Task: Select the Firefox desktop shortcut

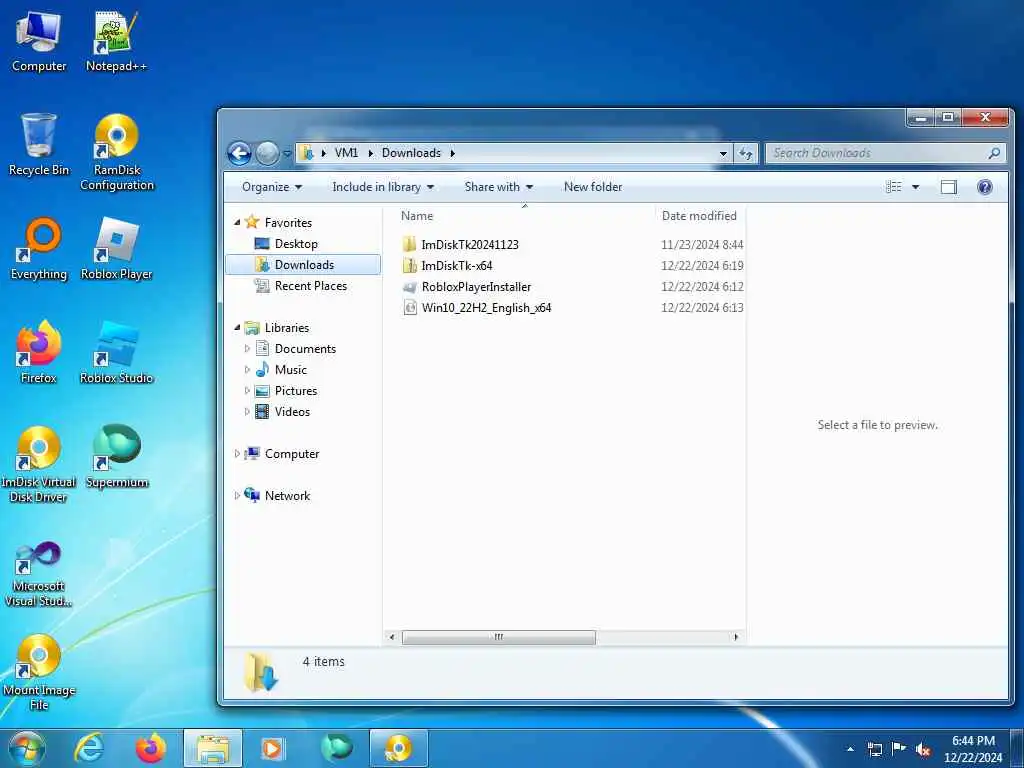Action: point(39,353)
